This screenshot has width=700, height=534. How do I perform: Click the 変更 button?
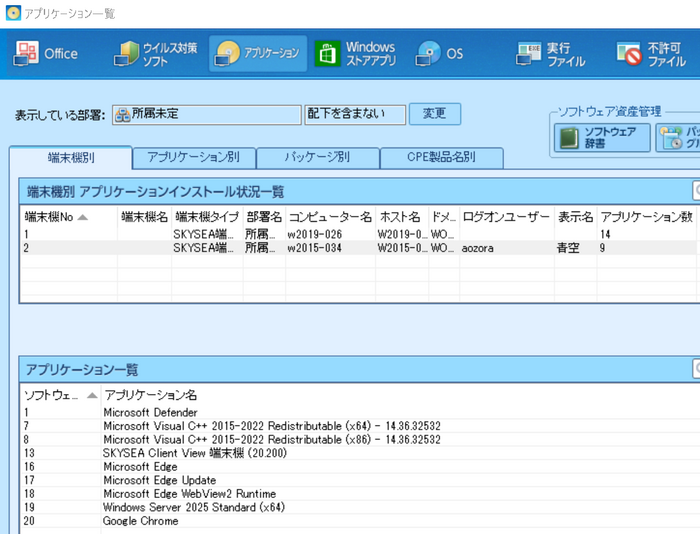coord(435,114)
